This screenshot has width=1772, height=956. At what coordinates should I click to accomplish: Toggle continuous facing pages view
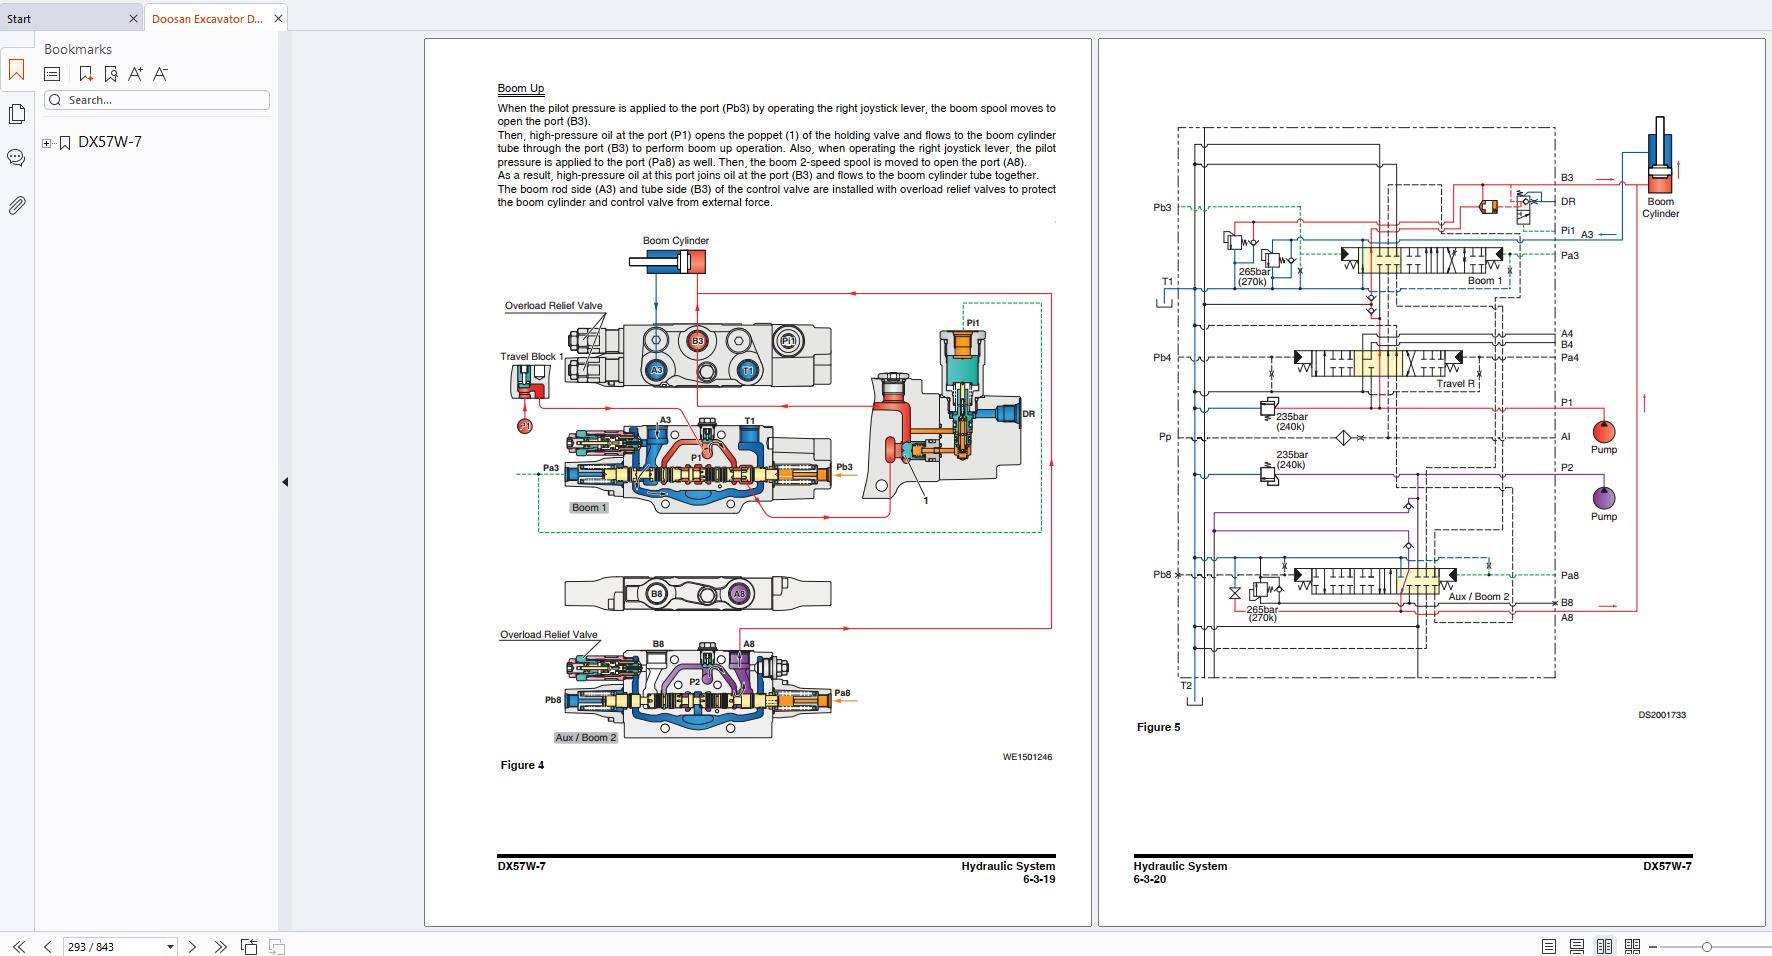1632,946
